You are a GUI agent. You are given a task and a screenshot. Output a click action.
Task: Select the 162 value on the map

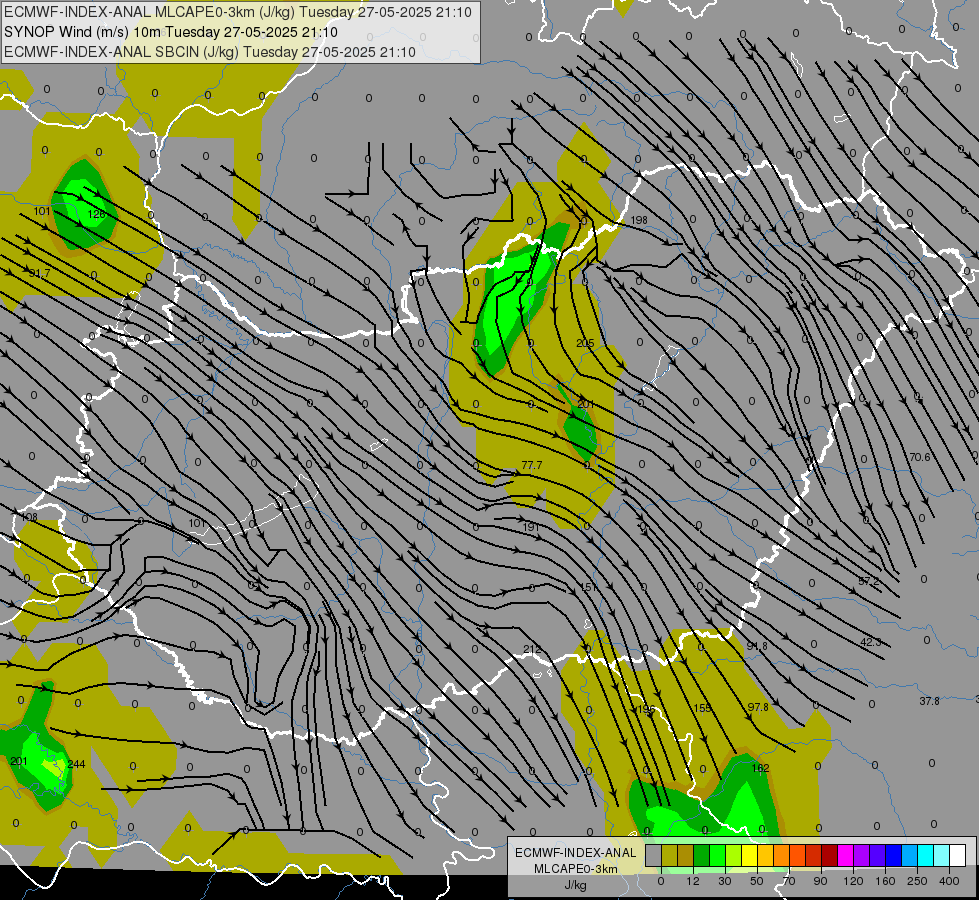coord(760,768)
